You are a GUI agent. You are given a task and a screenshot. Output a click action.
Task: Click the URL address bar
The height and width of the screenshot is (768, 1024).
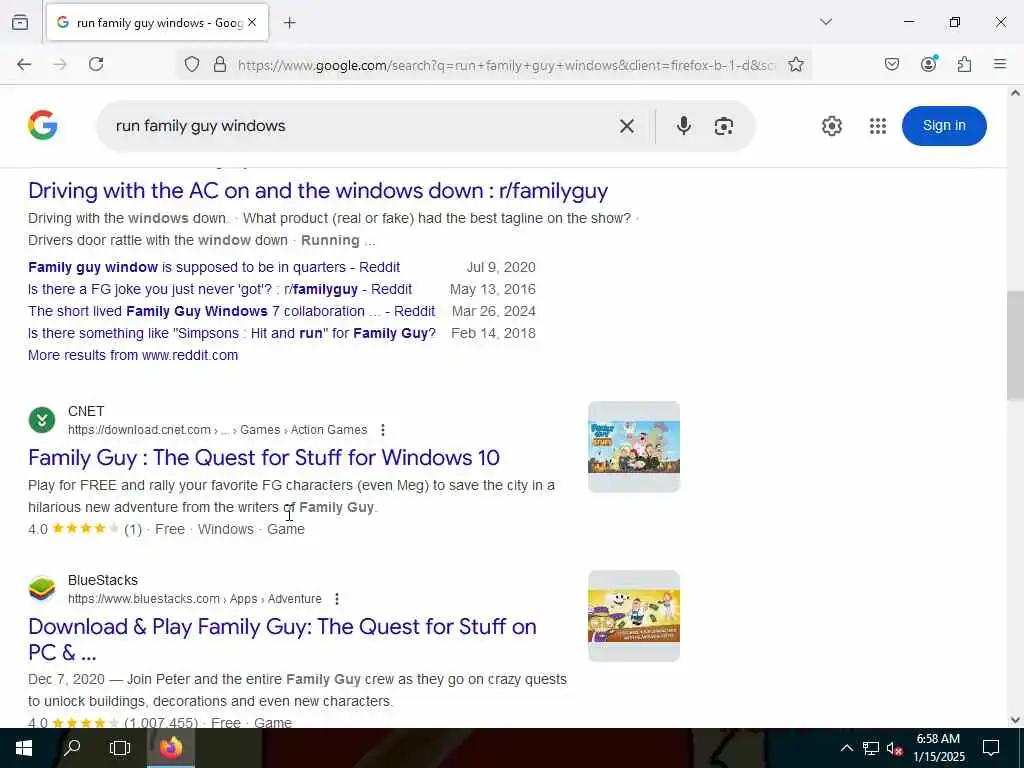tap(506, 65)
